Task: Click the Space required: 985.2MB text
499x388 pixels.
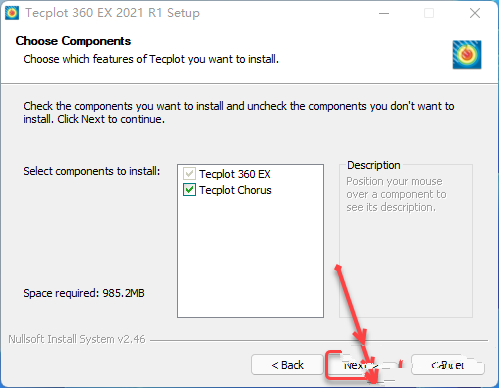Action: pos(84,293)
